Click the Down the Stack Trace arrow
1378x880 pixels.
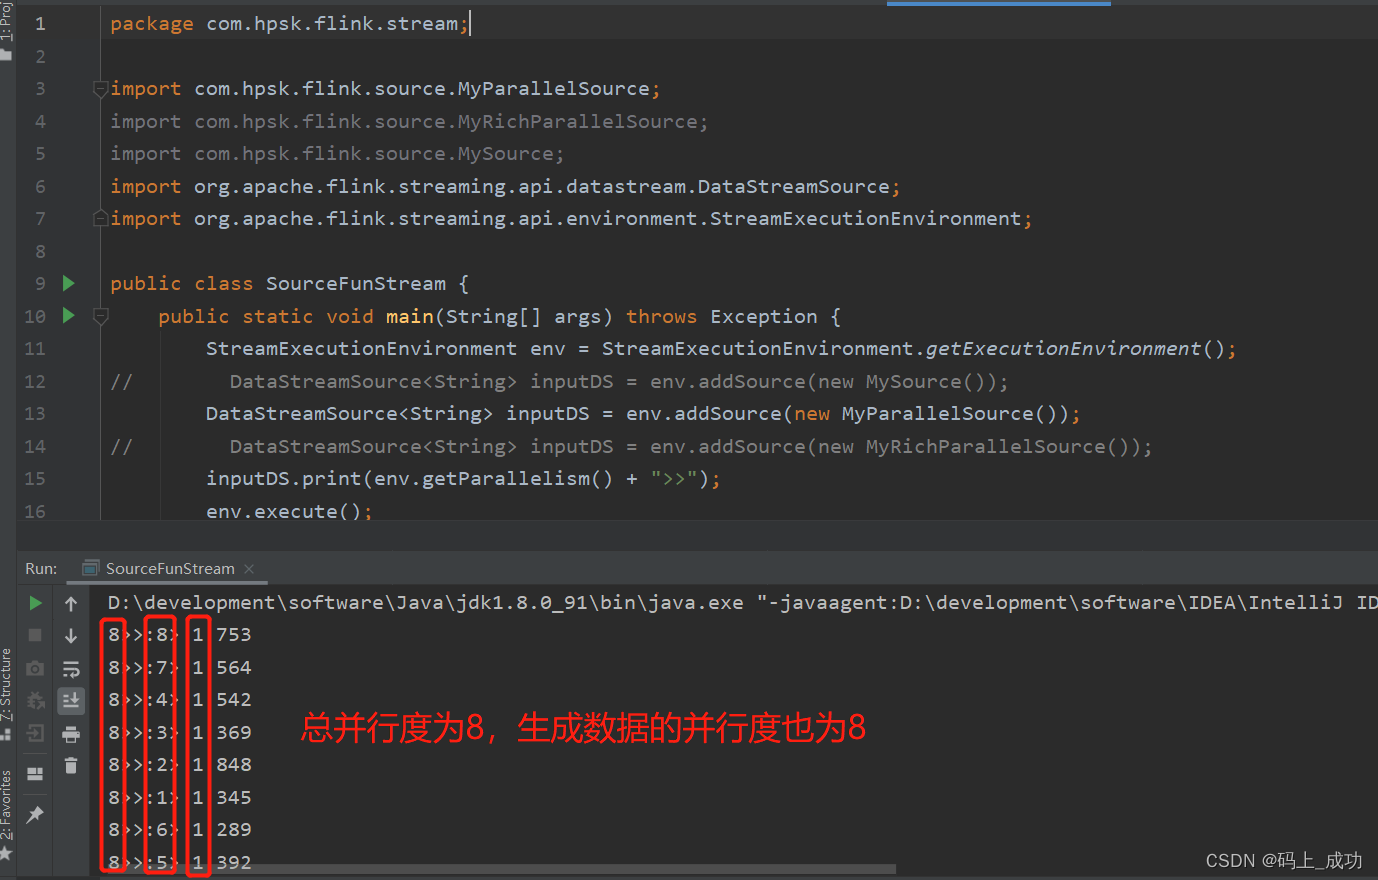click(71, 635)
